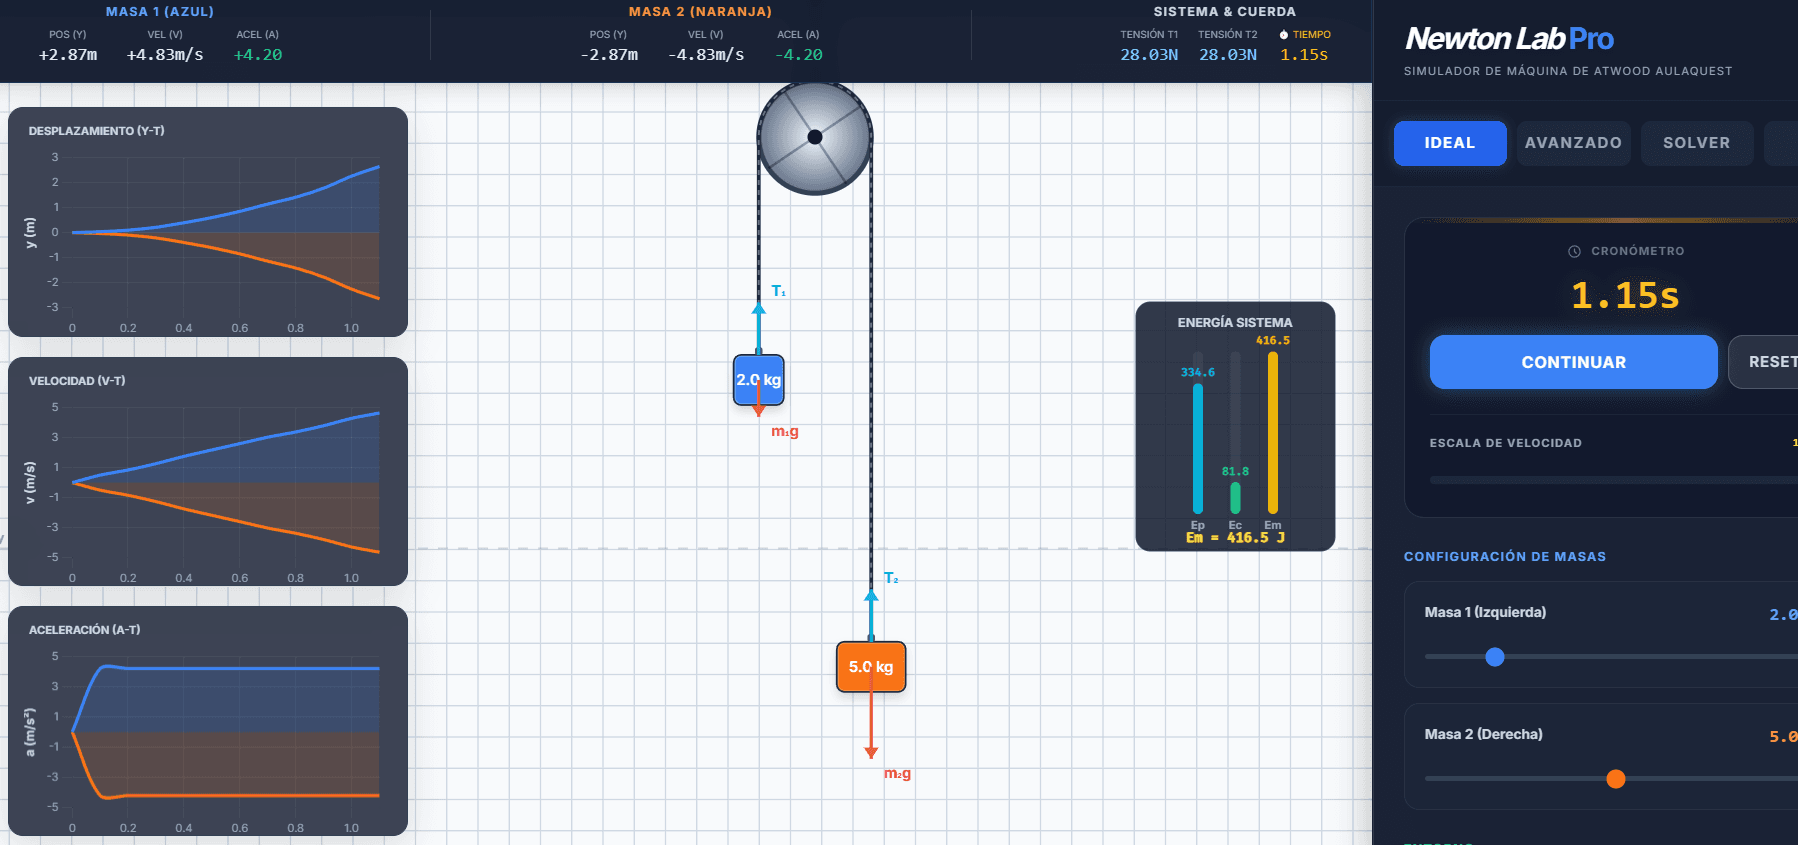Click the Tensión T2 value 28.03N
Screen dimensions: 1798x845
pyautogui.click(x=1228, y=55)
